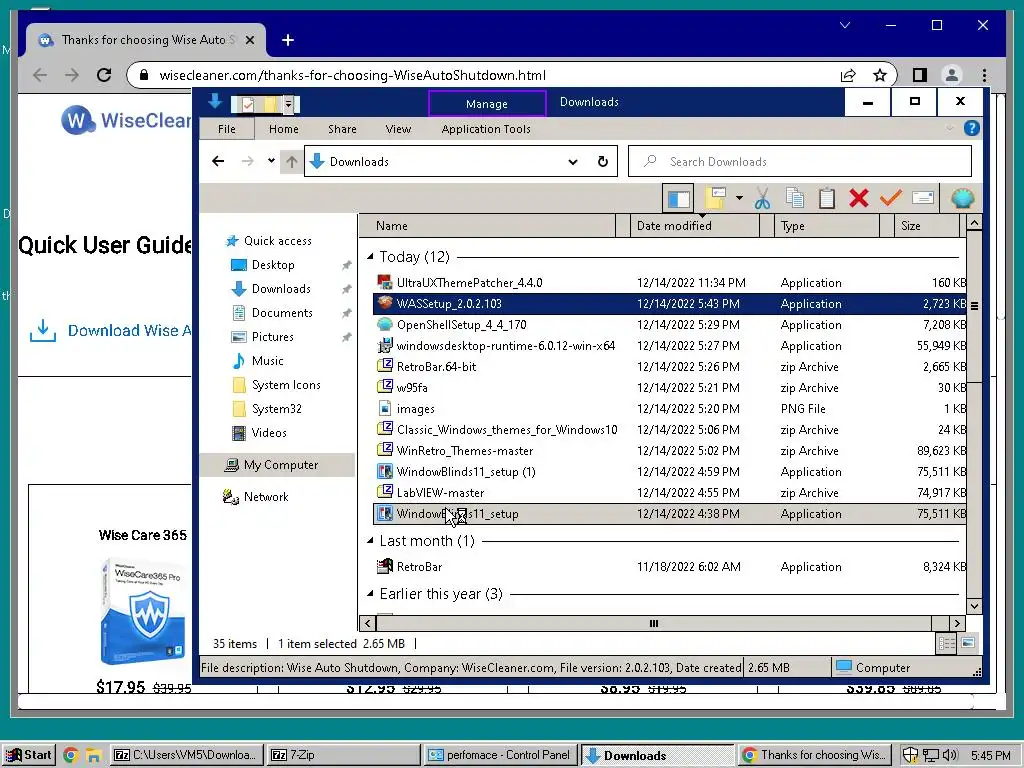Click the orange checkmark Properties icon
Viewport: 1024px width, 768px height.
point(891,197)
